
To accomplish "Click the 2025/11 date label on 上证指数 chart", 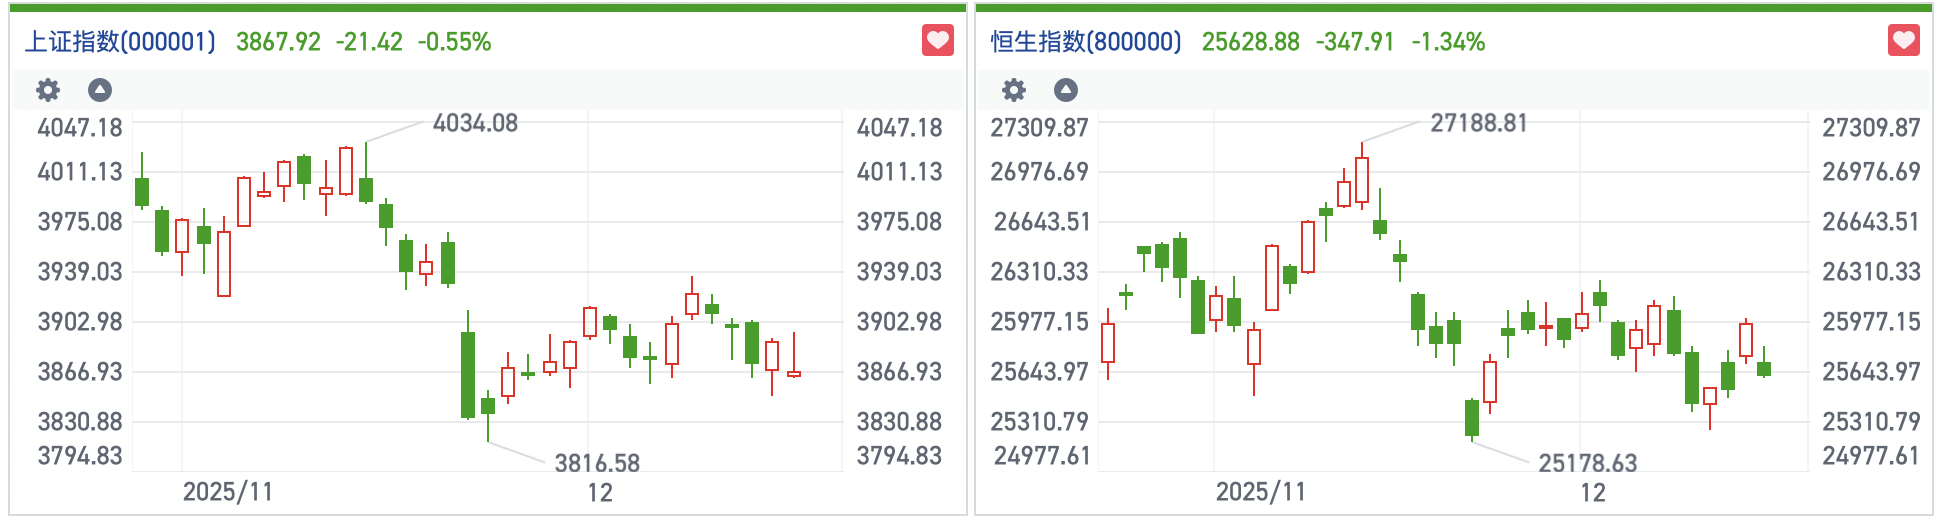I will point(228,492).
